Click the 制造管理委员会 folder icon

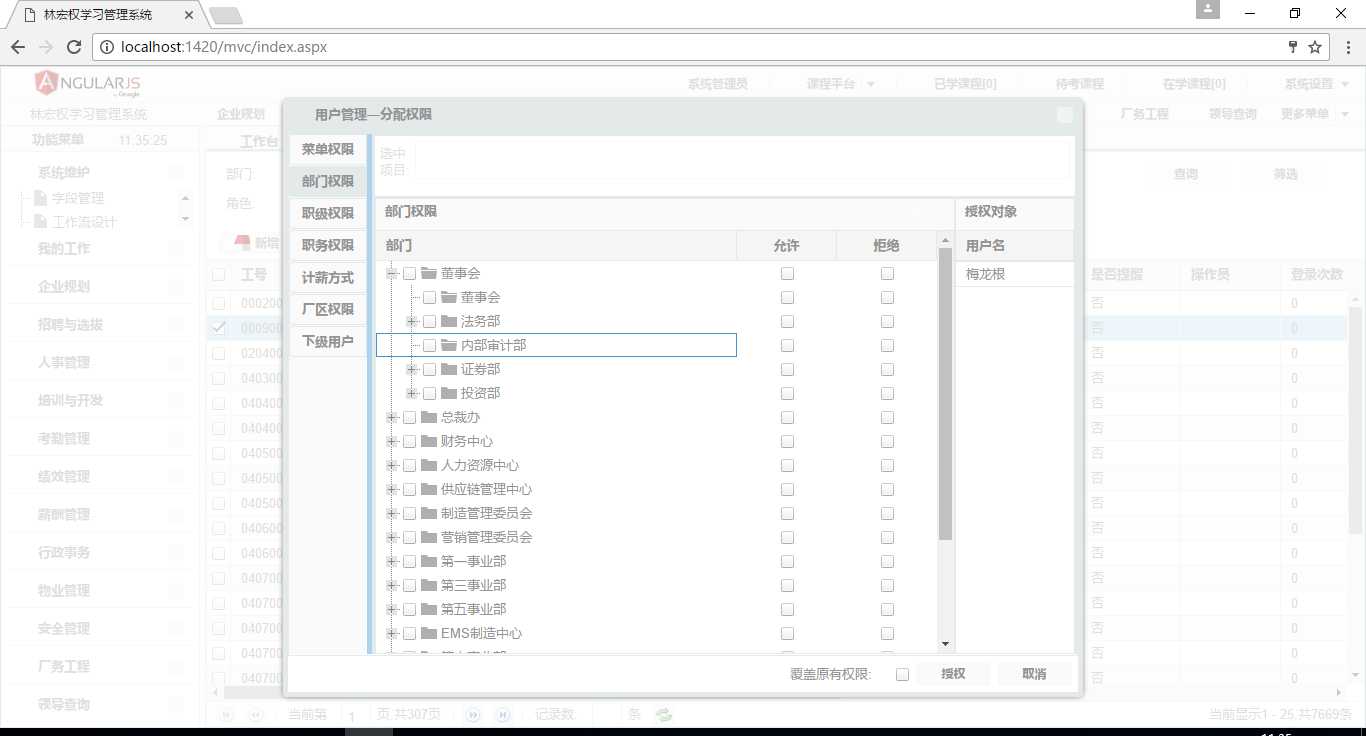429,513
